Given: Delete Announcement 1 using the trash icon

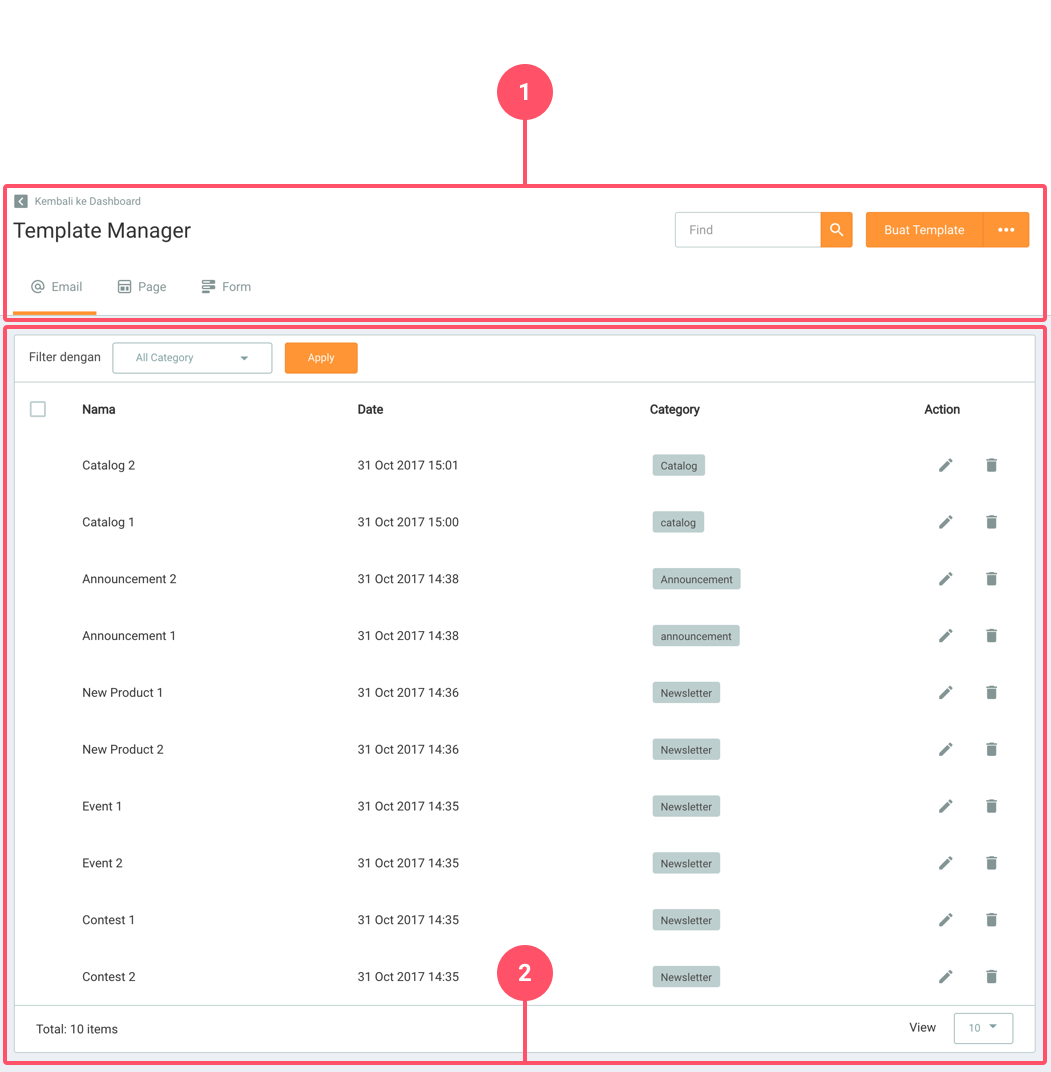Looking at the screenshot, I should tap(991, 635).
